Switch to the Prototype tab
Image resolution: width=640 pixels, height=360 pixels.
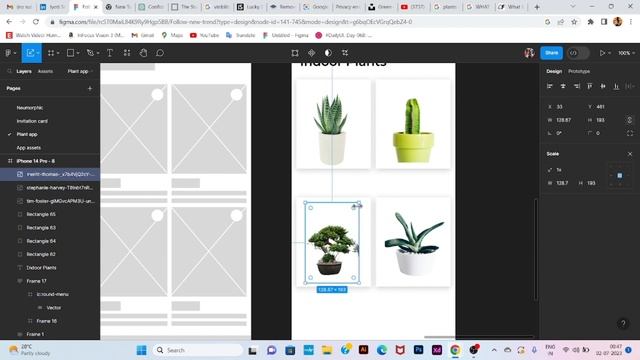579,71
